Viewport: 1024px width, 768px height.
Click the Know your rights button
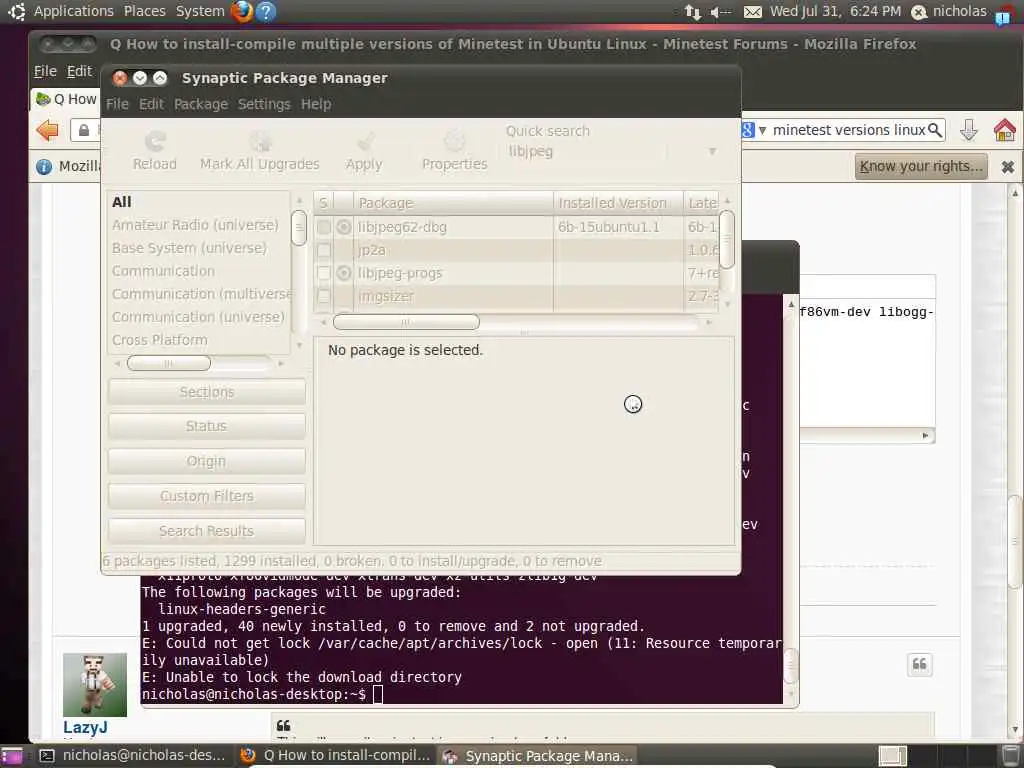tap(921, 167)
